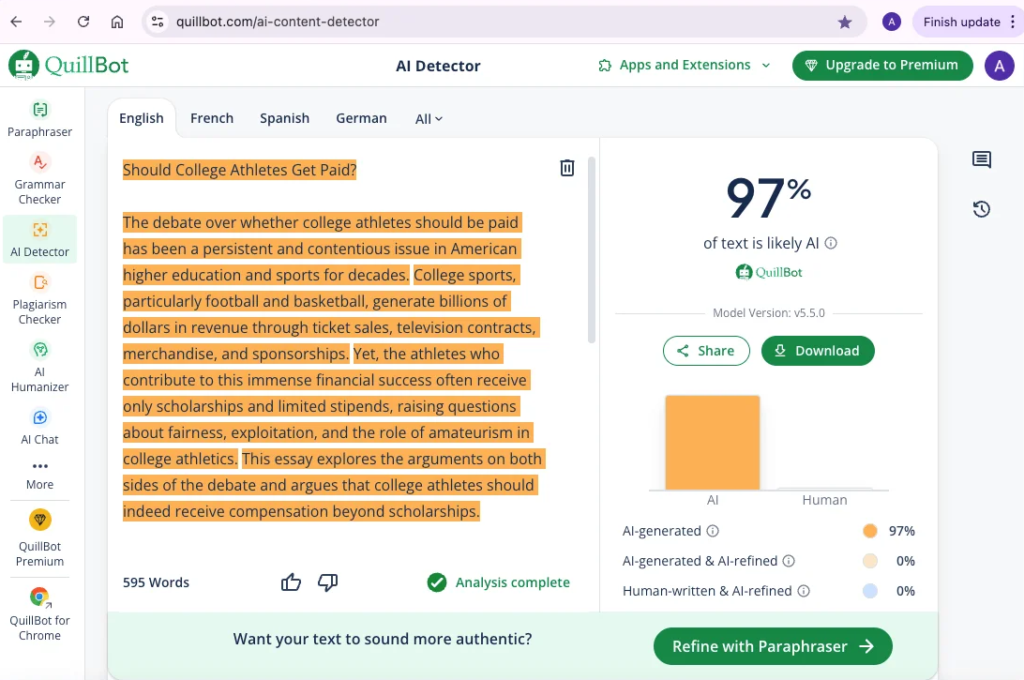Open AI Chat from sidebar
1024x680 pixels.
[40, 427]
